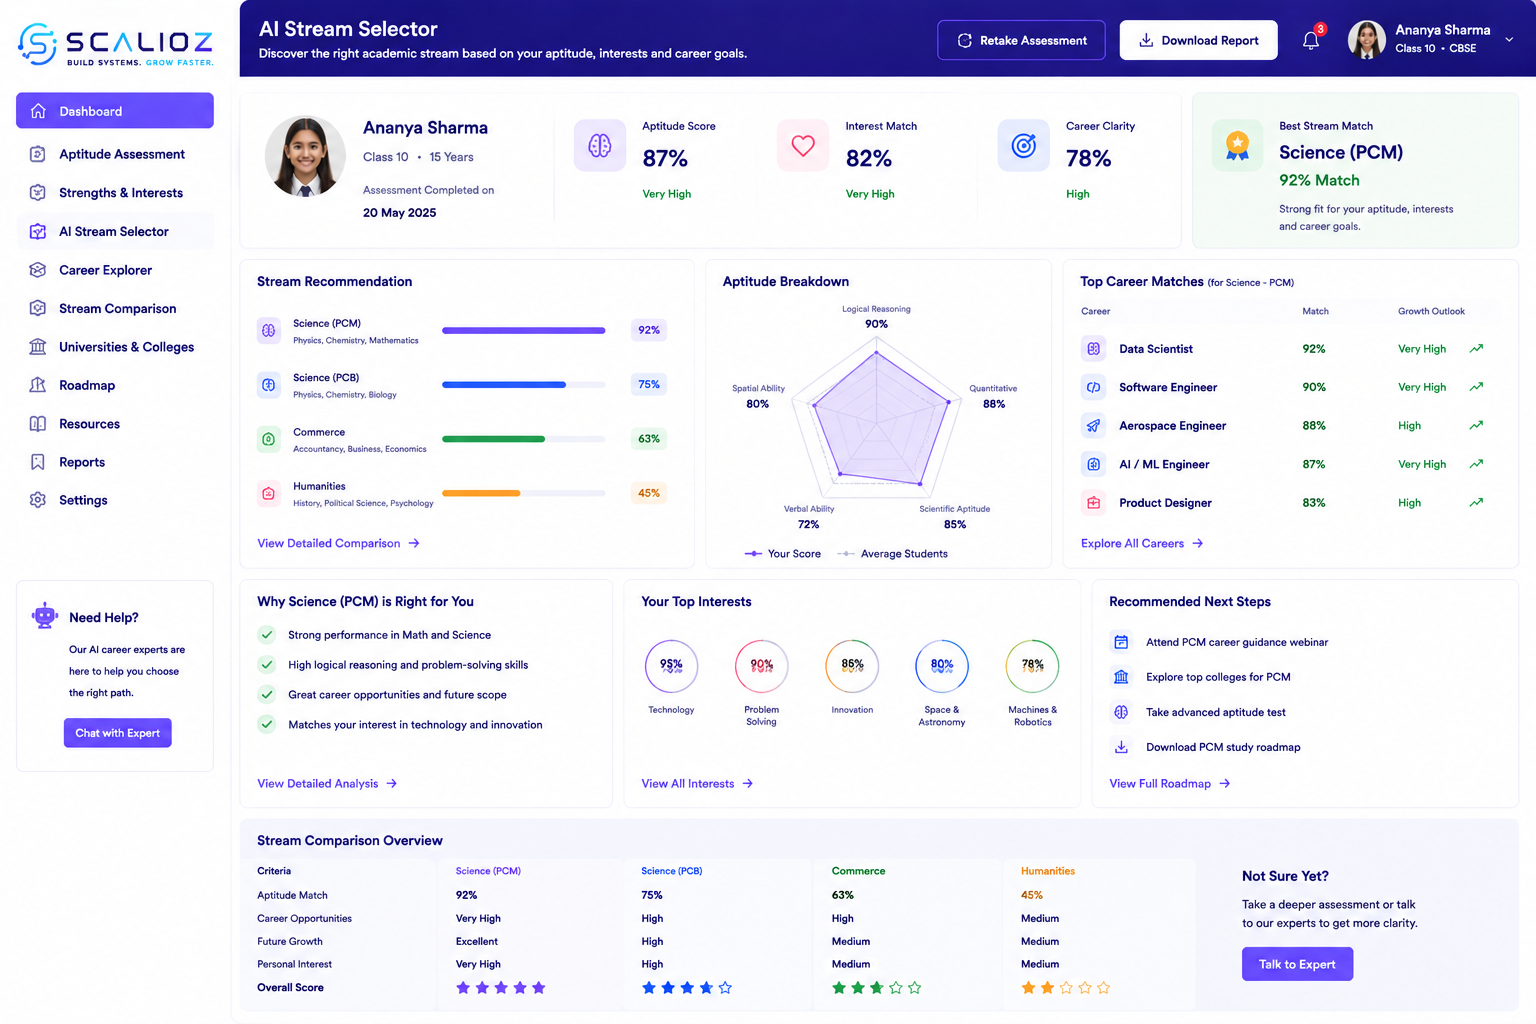Click the Retake Assessment button
Viewport: 1536px width, 1024px height.
click(x=1021, y=40)
